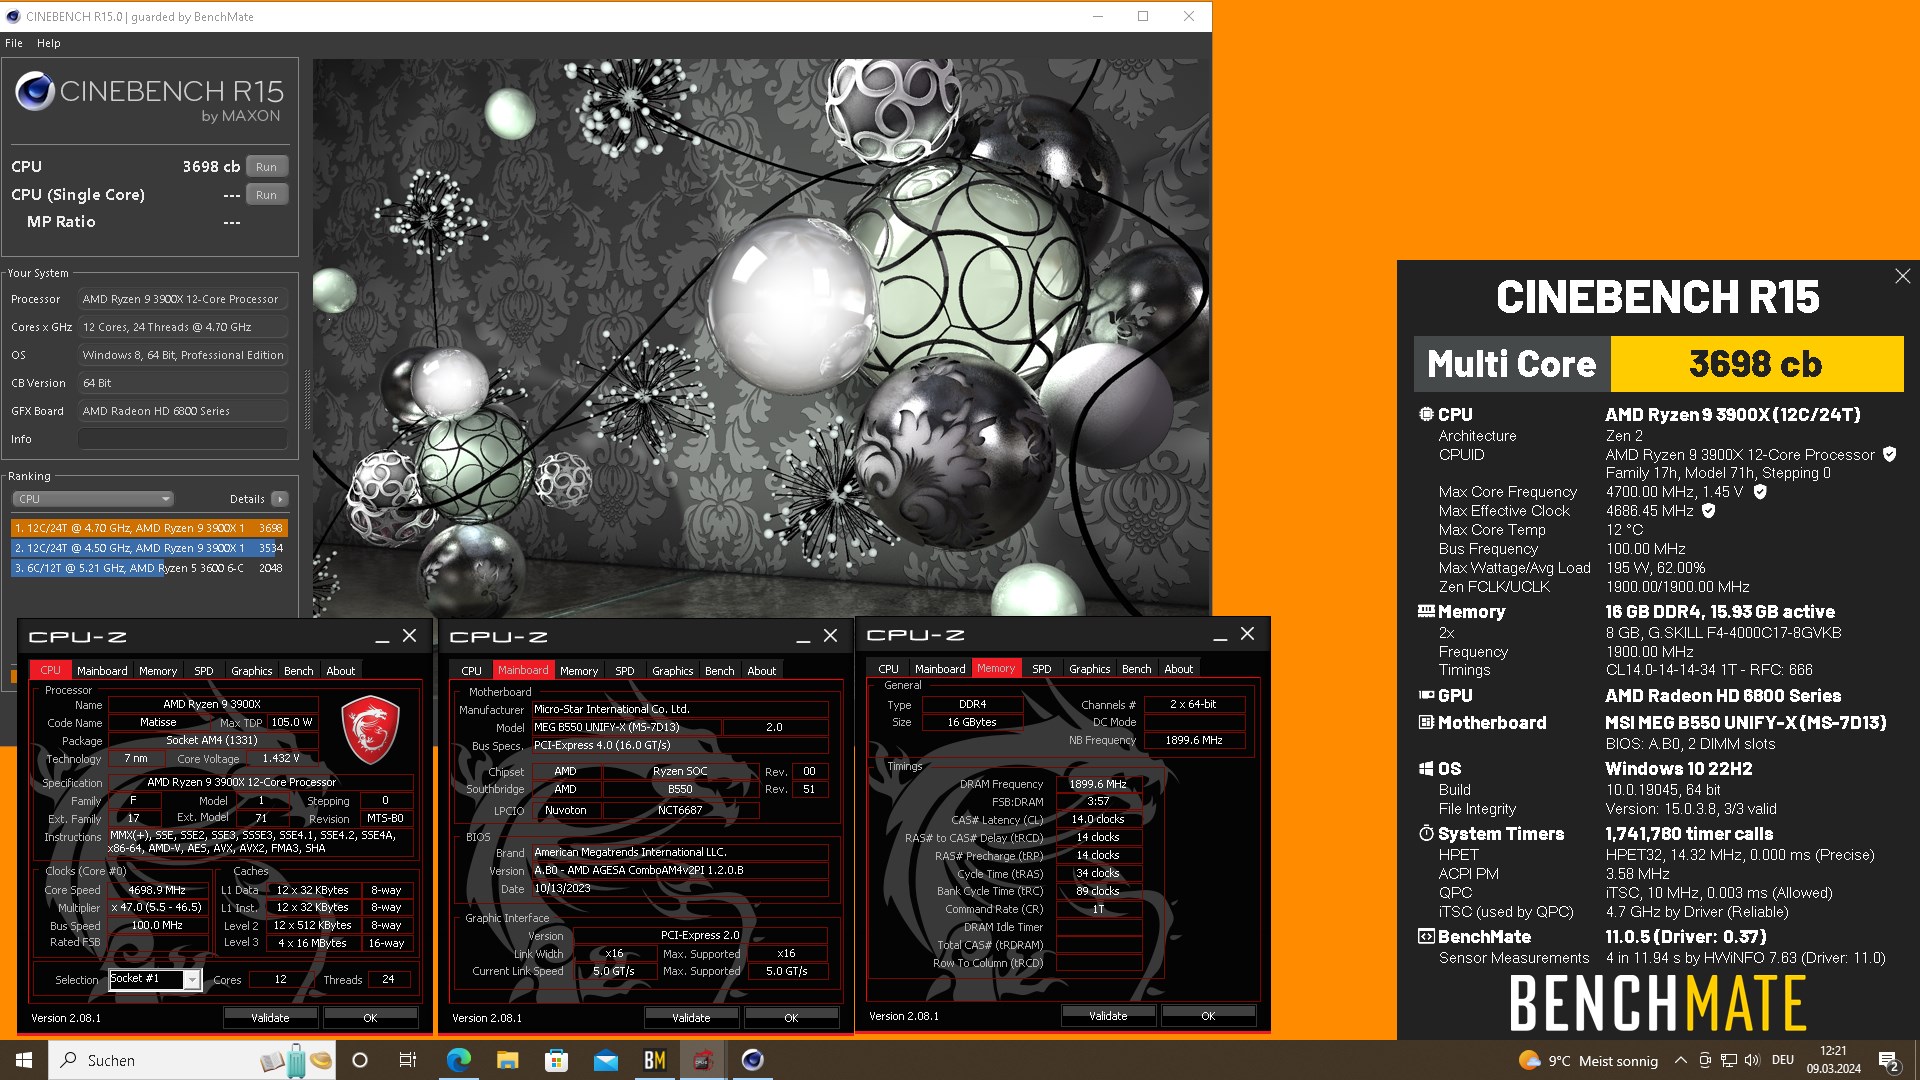
Task: Click the GPU section icon in BenchMate
Action: 1426,695
